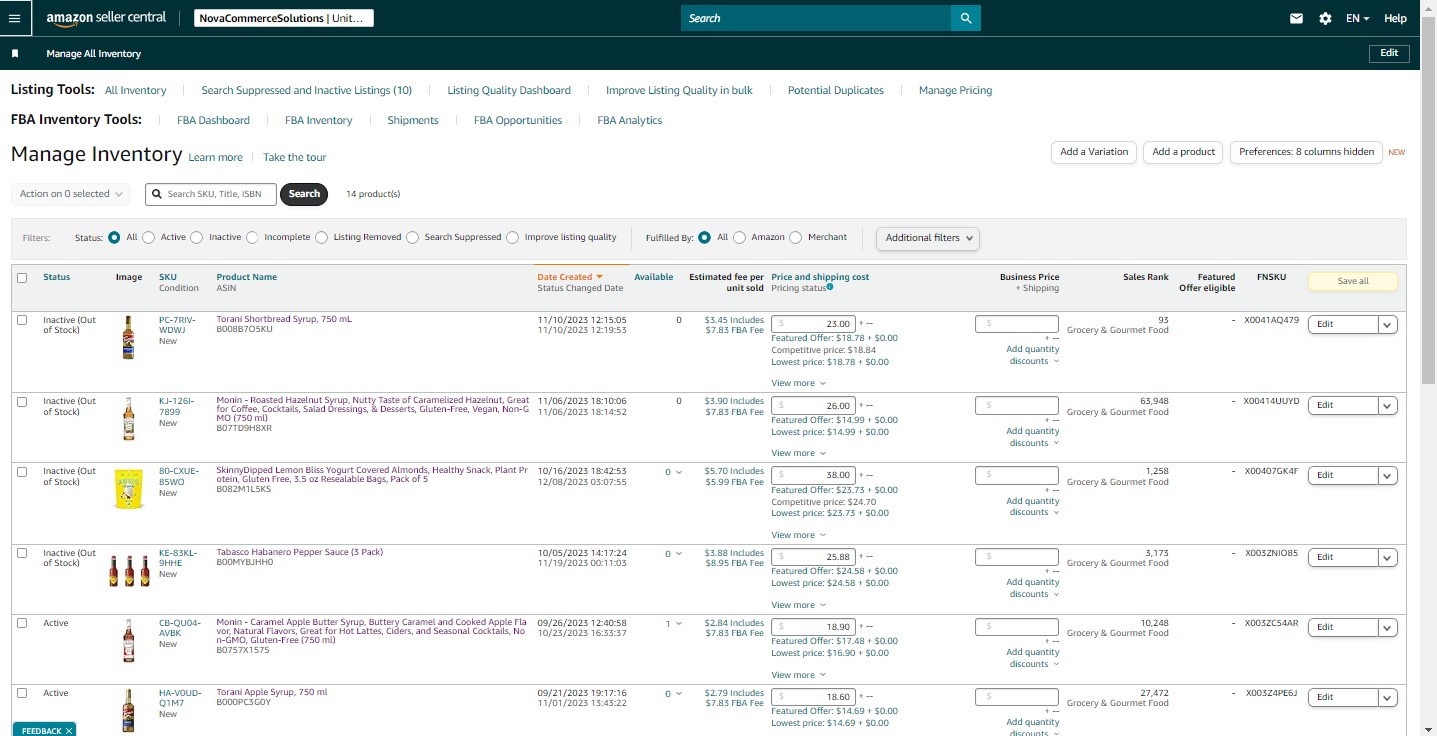Open Manage Pricing link
Viewport: 1437px width, 736px height.
pyautogui.click(x=956, y=90)
